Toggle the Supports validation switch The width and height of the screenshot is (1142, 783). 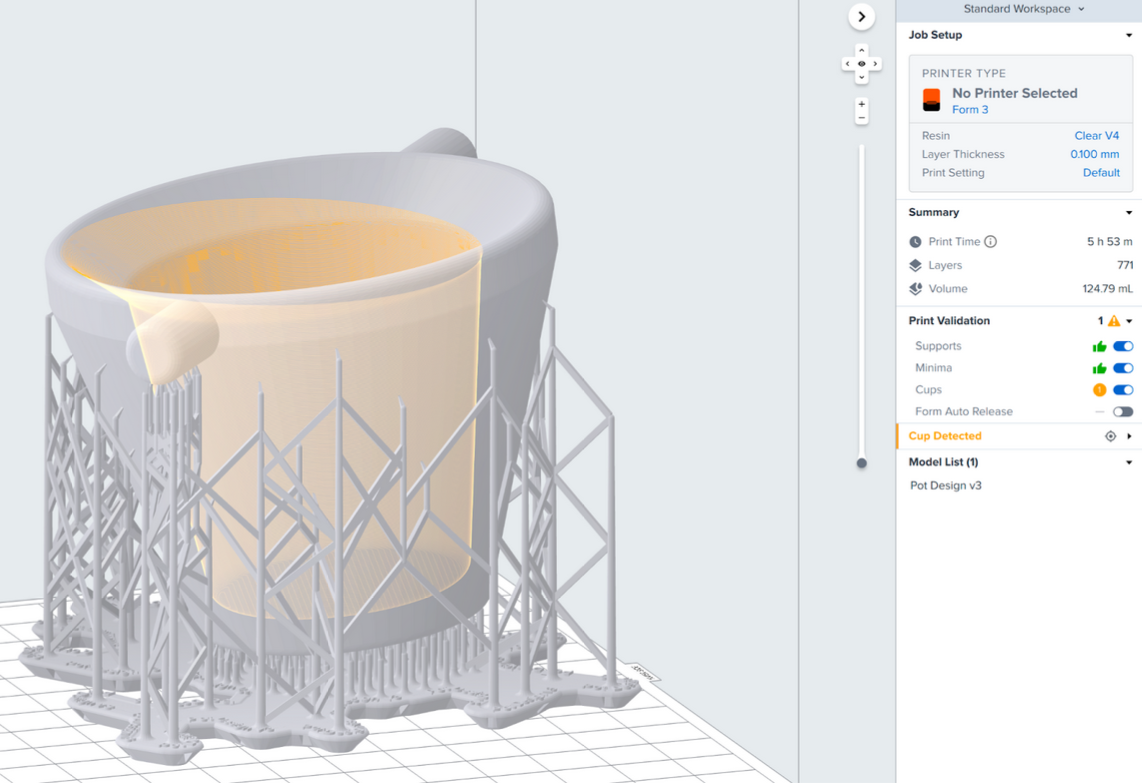click(x=1123, y=347)
